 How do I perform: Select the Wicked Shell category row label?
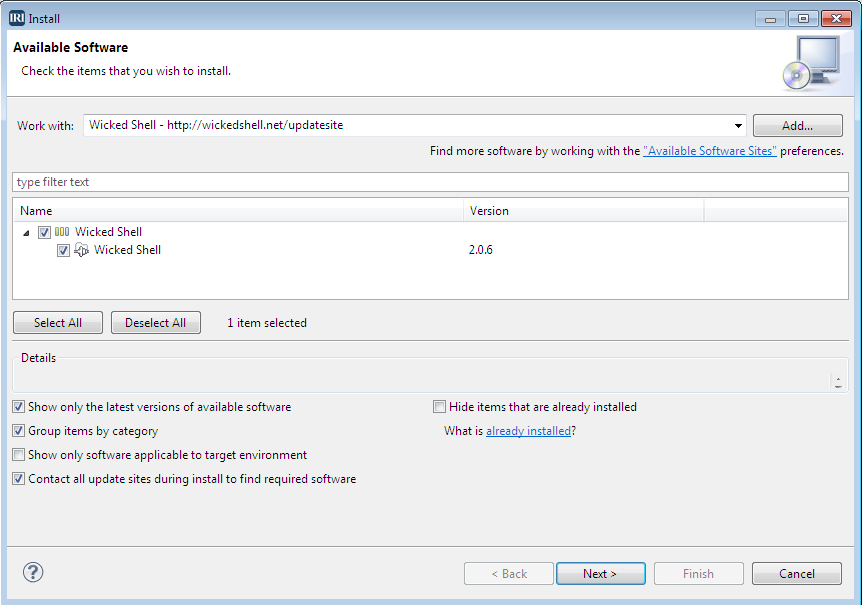click(x=108, y=232)
